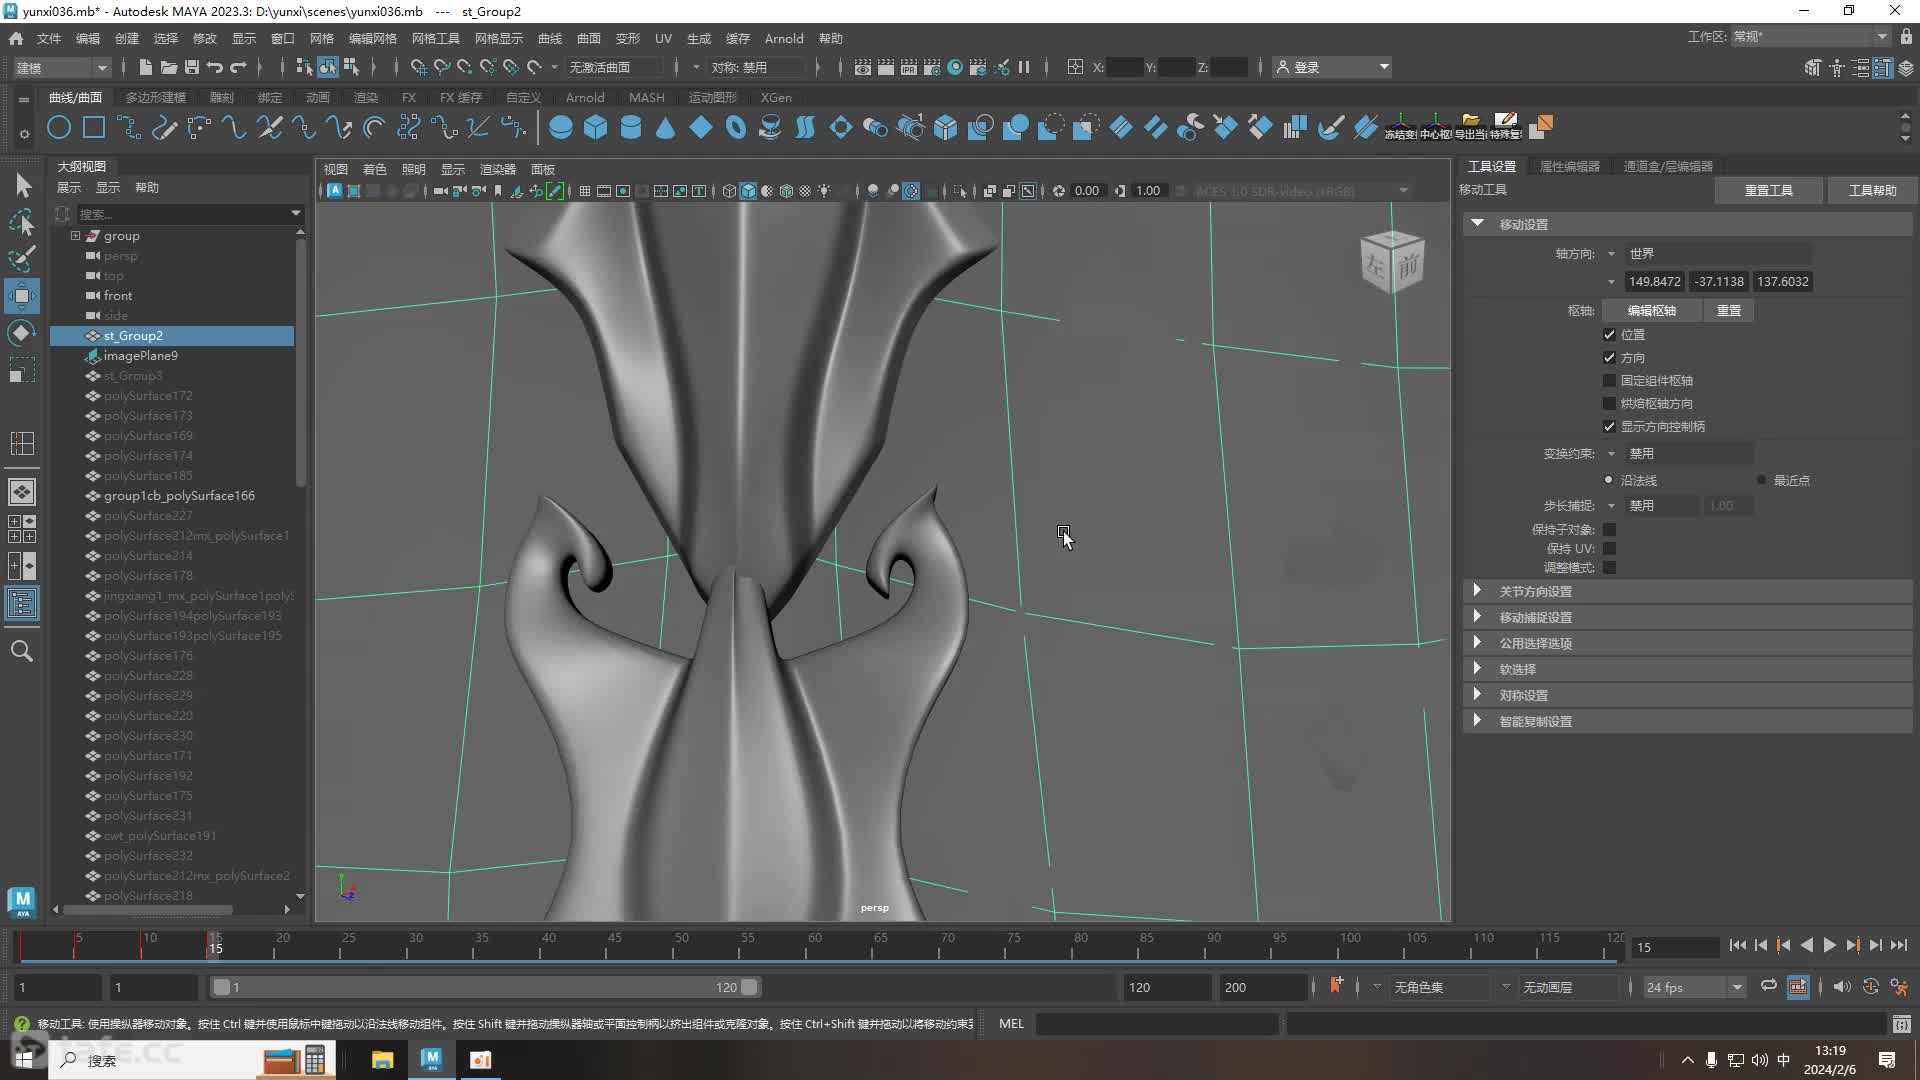Screen dimensions: 1920x1080
Task: Create a NURBS torus from shelf
Action: coord(736,127)
